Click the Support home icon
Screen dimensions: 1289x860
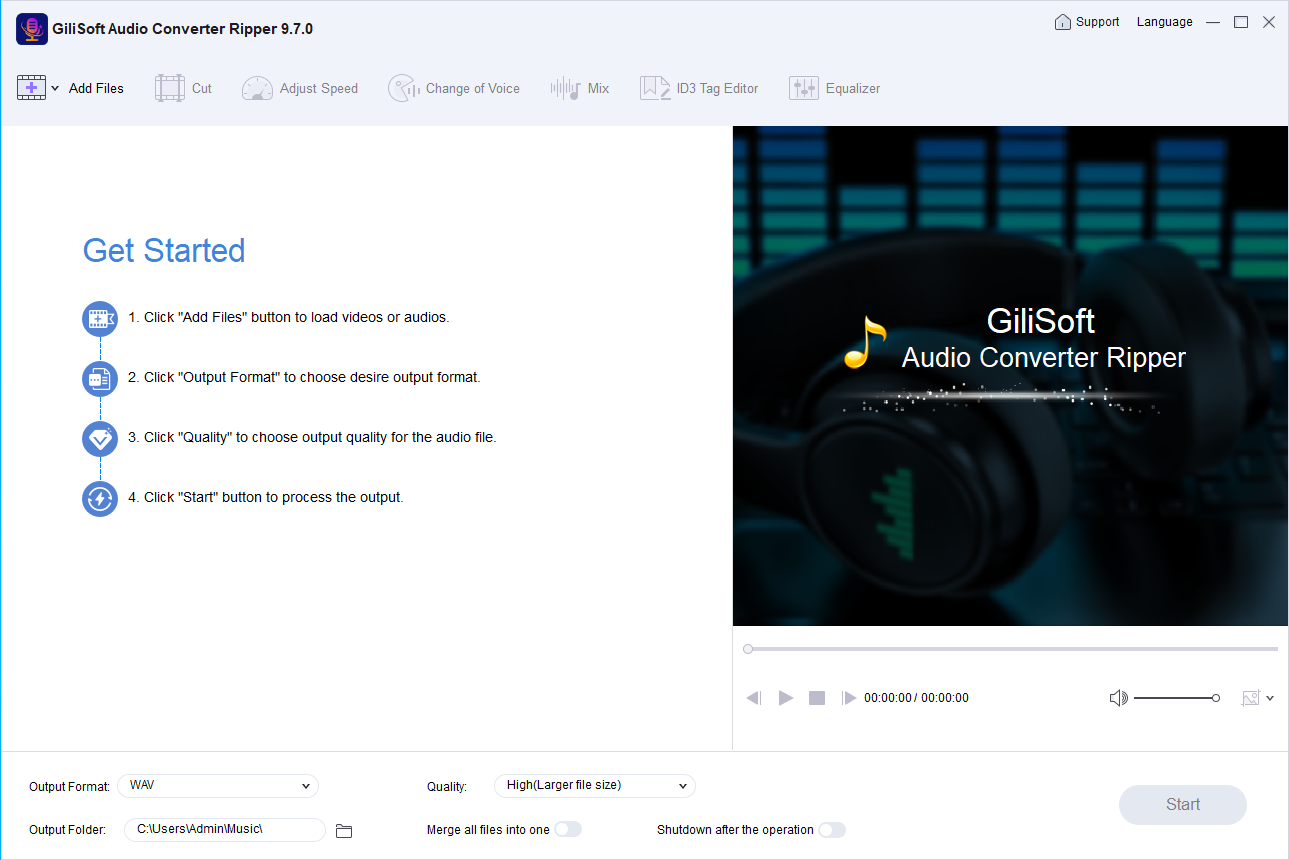(1062, 22)
